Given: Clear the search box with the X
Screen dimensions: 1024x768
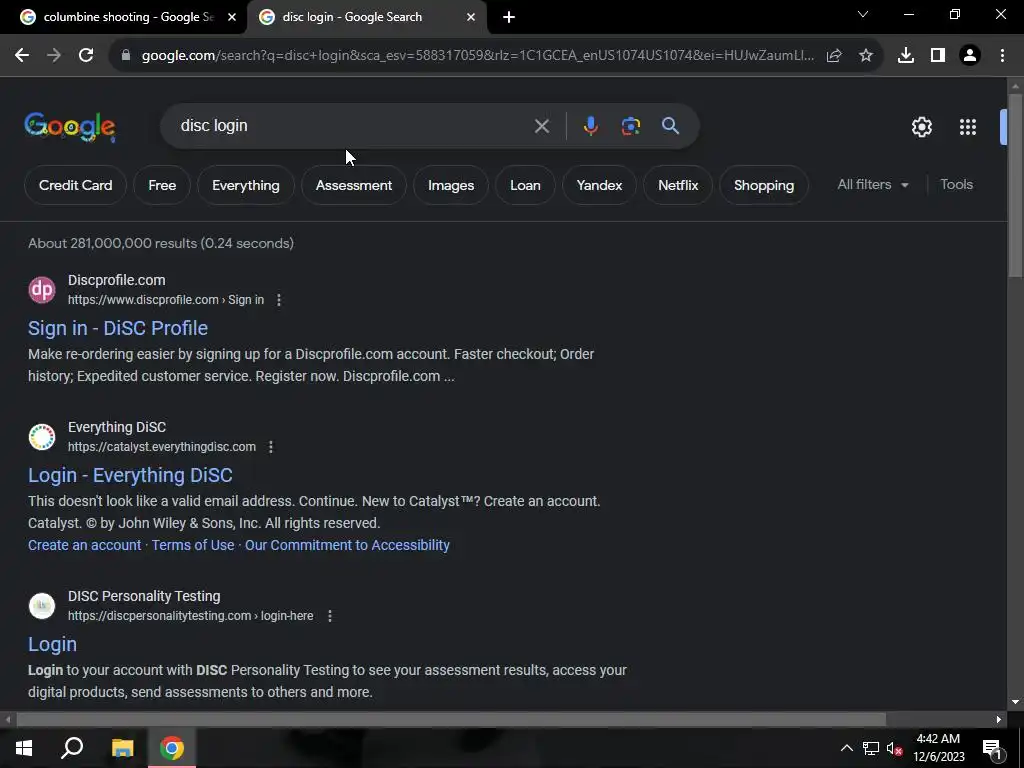Looking at the screenshot, I should point(541,126).
